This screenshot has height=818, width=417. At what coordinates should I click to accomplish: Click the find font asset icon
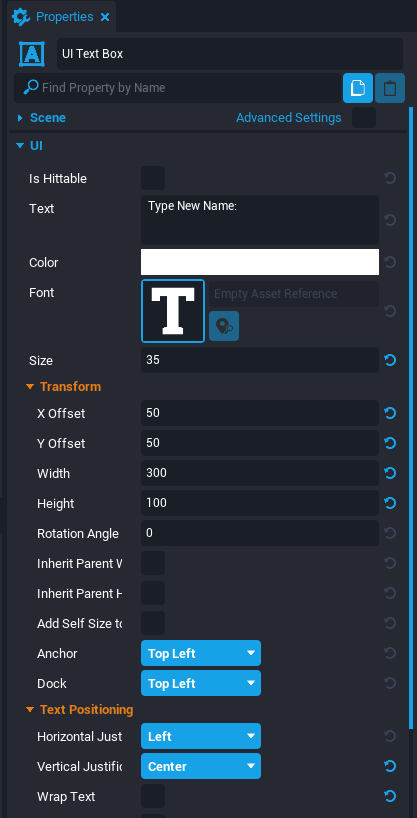[x=224, y=326]
